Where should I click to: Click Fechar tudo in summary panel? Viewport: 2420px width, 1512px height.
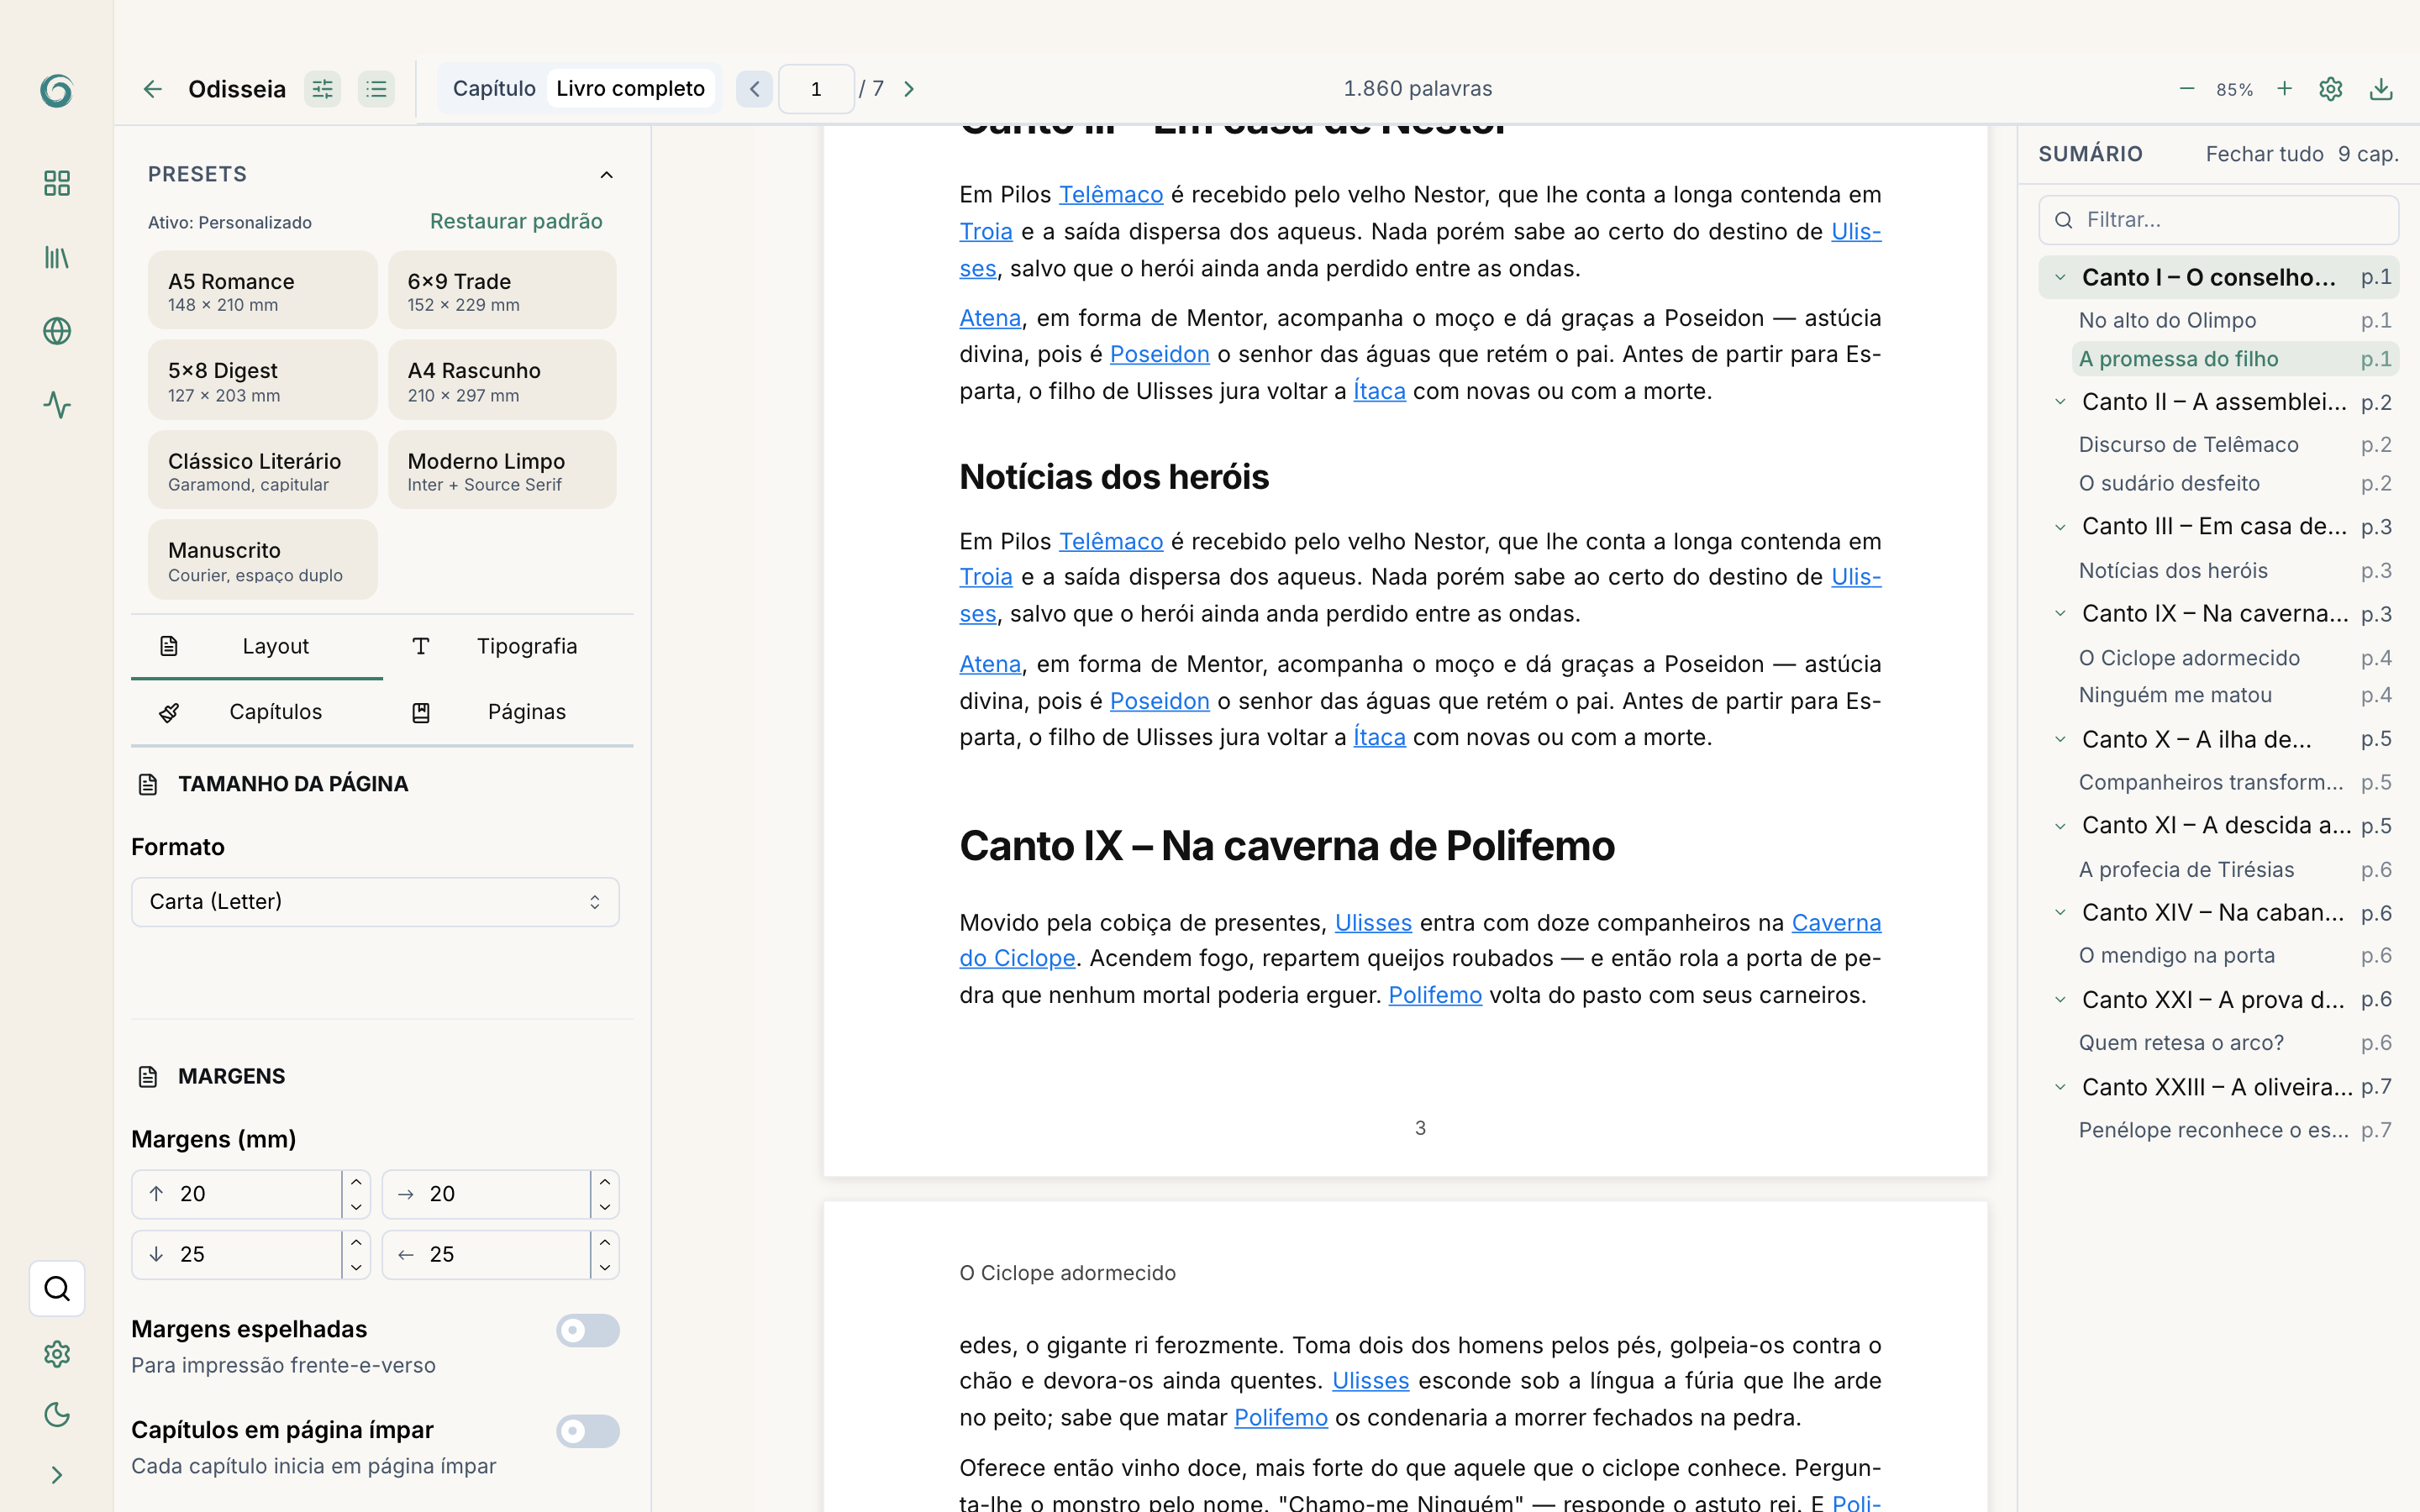point(2264,154)
